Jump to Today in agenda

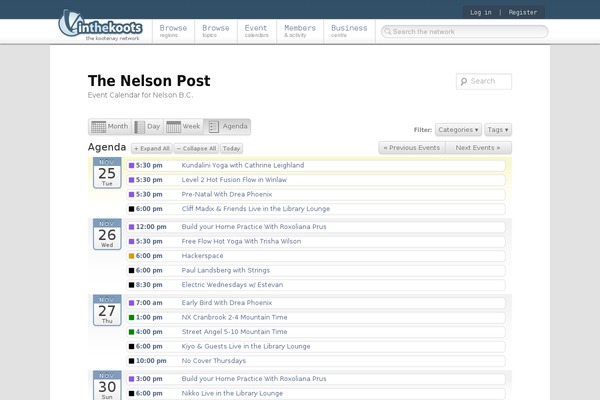[x=232, y=148]
